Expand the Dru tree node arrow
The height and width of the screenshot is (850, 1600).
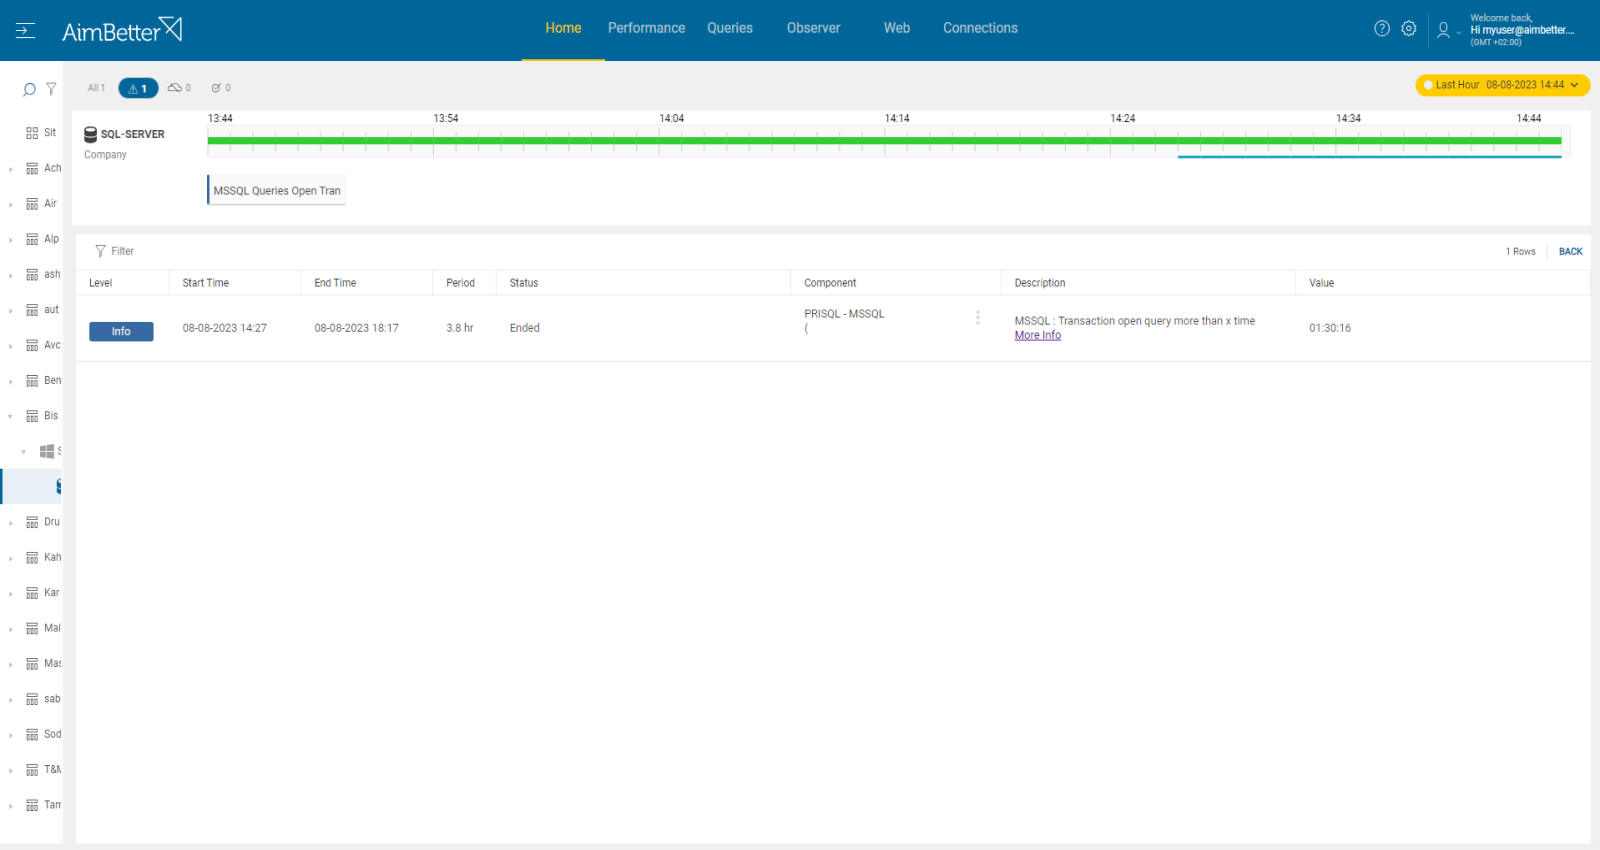point(11,523)
